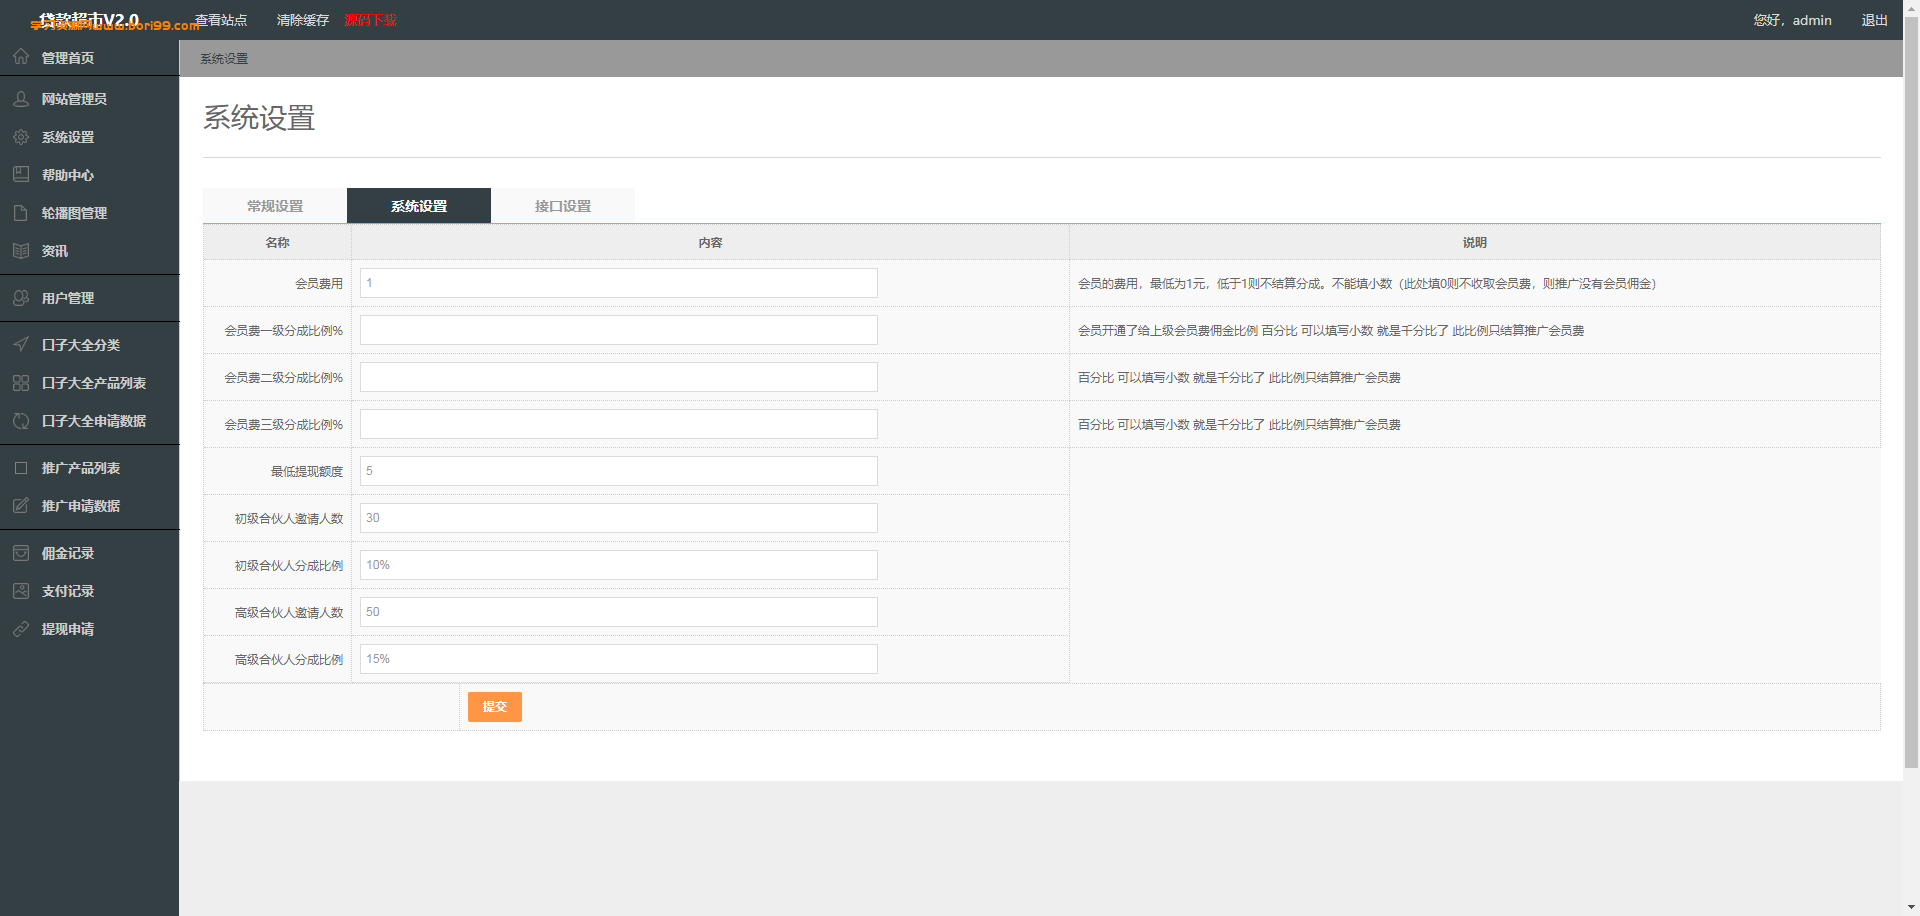1920x916 pixels.
Task: Click the 初级合伙人分成比例 input
Action: pyautogui.click(x=619, y=565)
